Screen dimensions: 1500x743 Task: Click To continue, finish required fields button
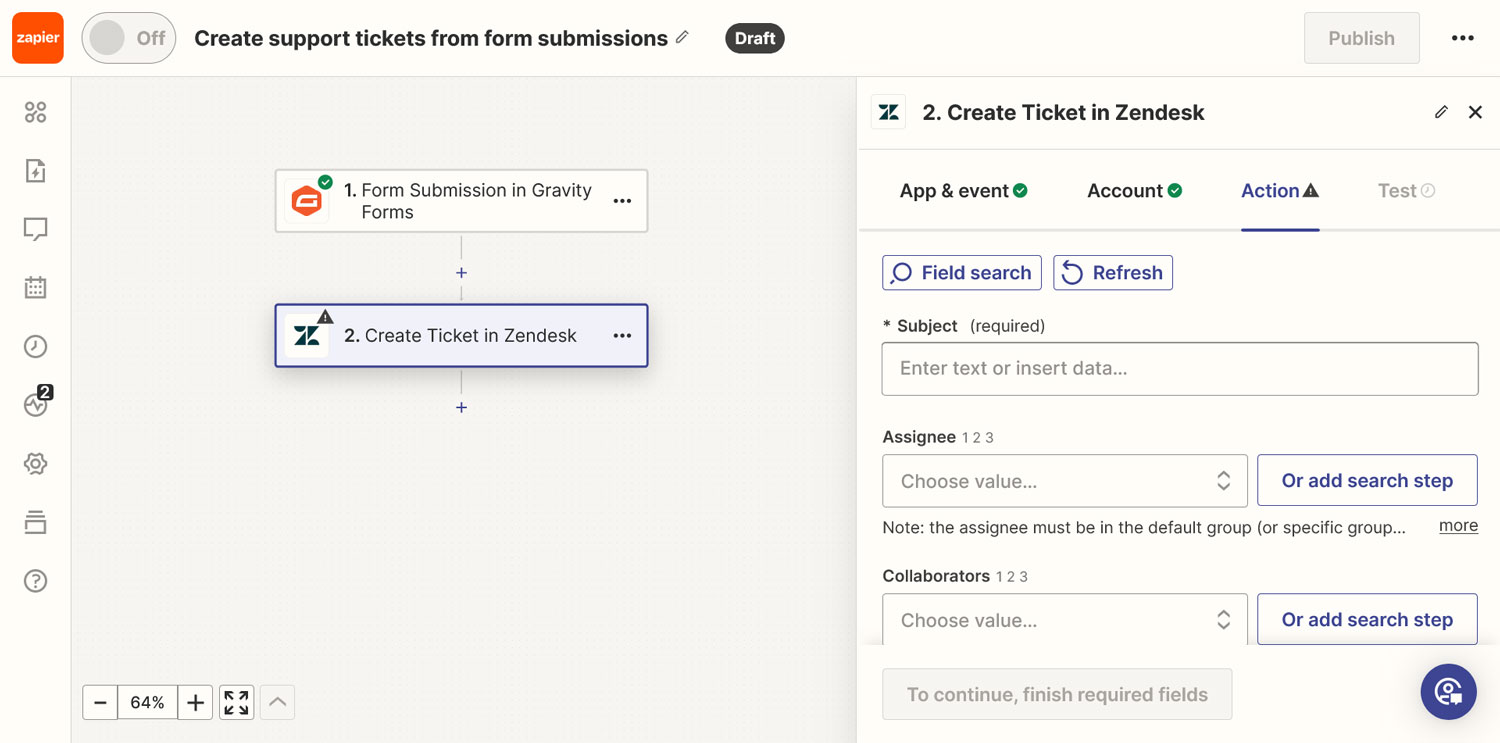pyautogui.click(x=1057, y=694)
